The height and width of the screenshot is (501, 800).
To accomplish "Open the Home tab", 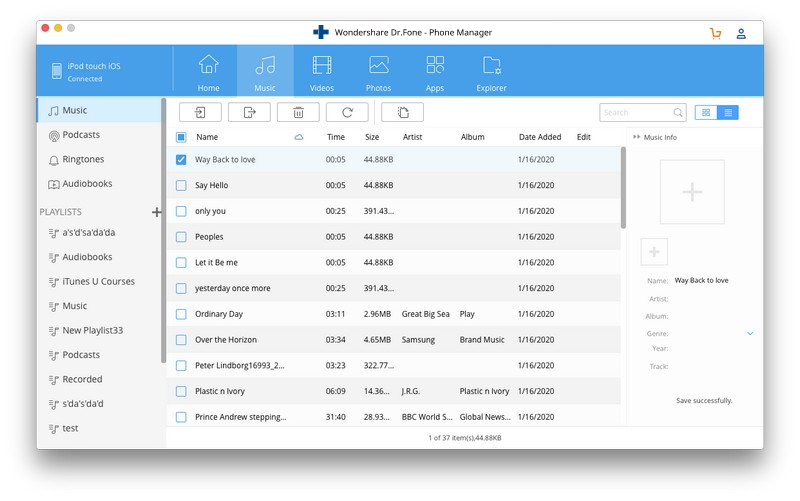I will 208,71.
